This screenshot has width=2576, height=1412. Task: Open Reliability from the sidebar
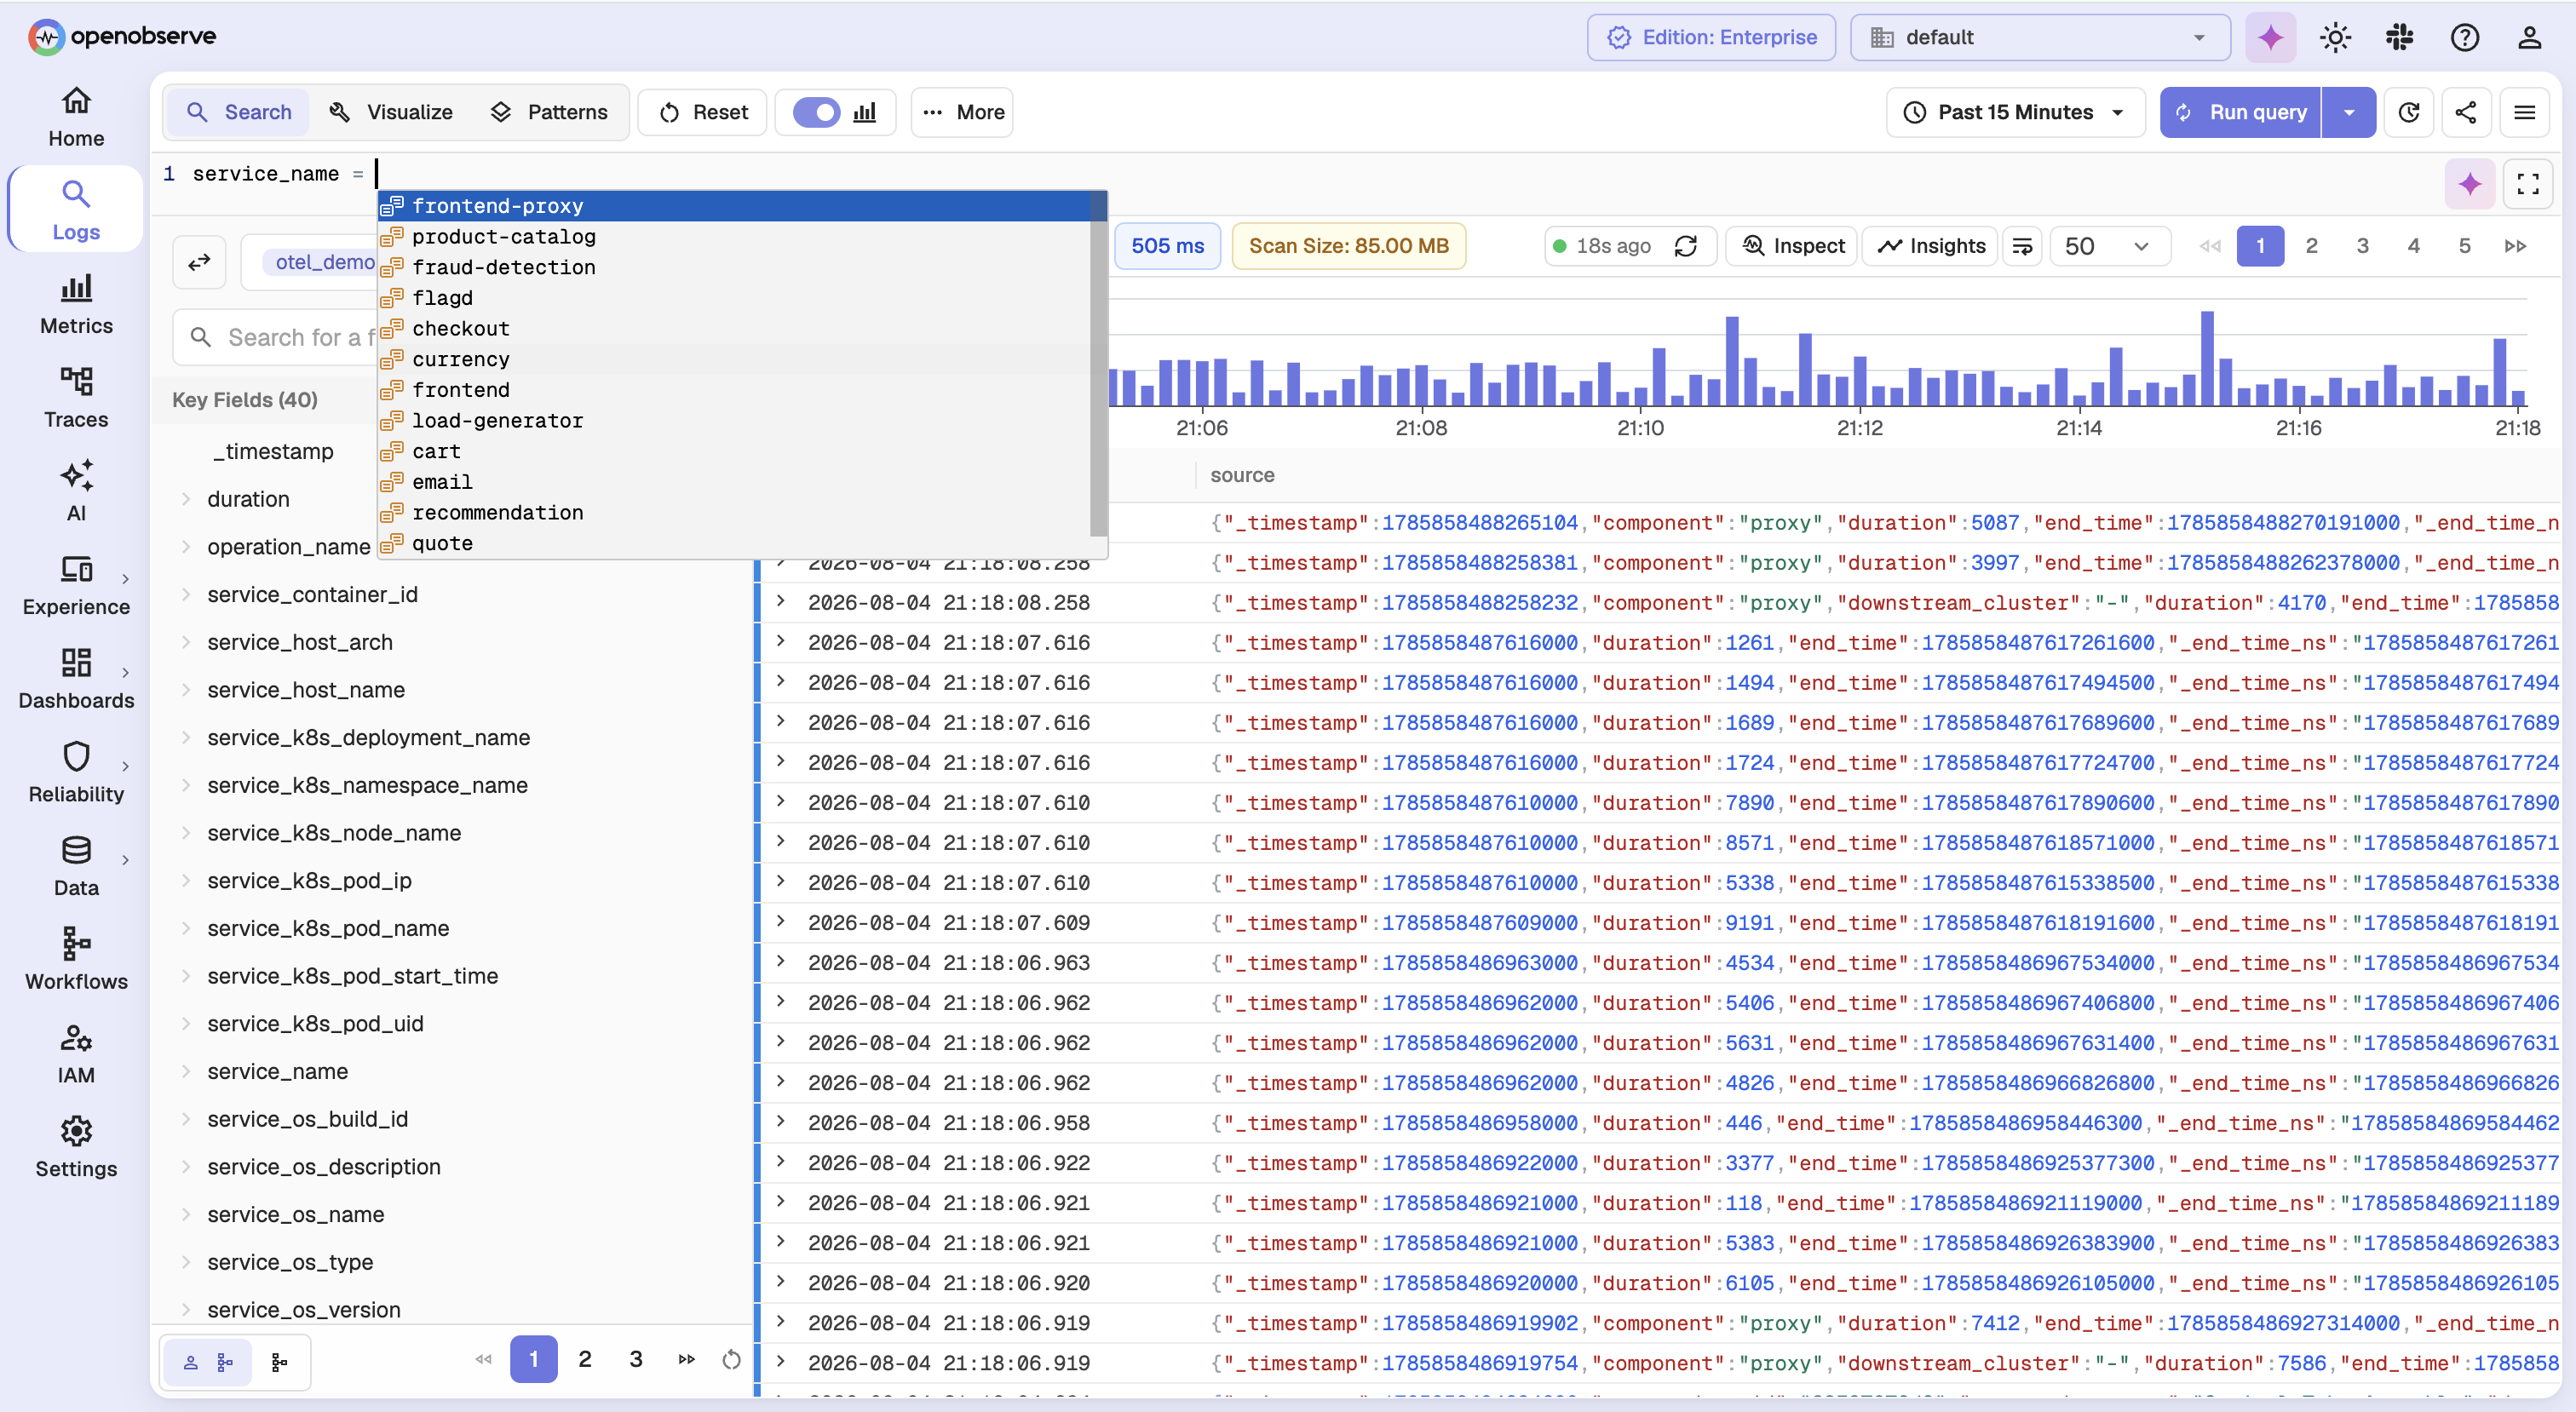[x=76, y=773]
